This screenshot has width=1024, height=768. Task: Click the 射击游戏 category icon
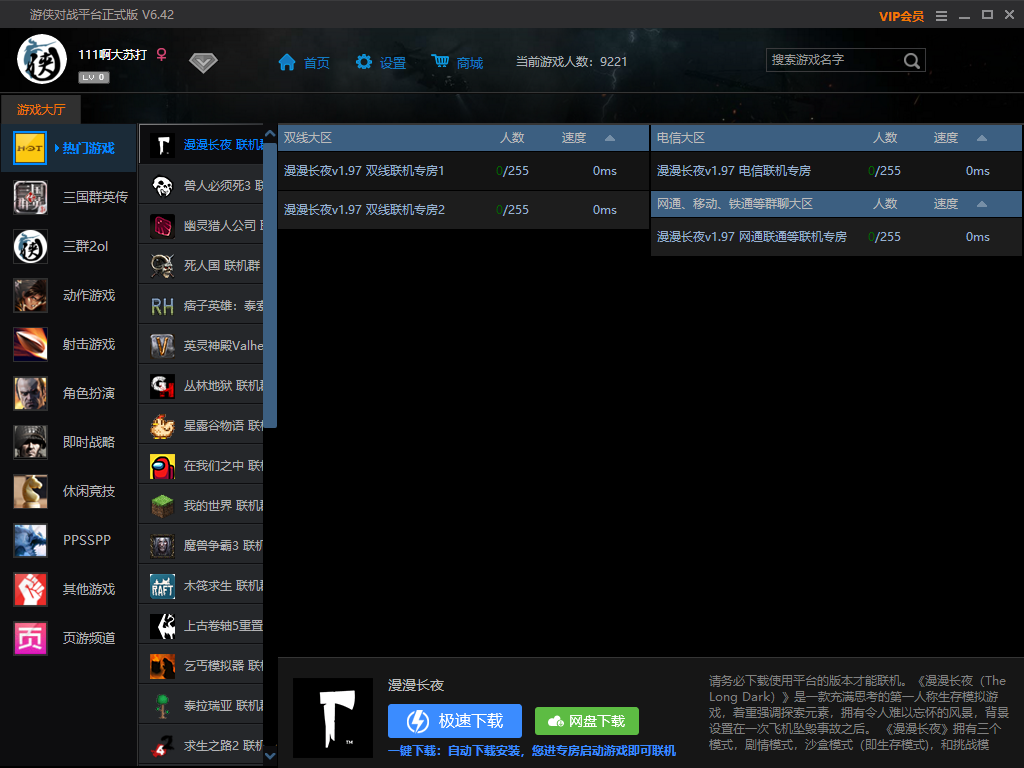[x=30, y=344]
